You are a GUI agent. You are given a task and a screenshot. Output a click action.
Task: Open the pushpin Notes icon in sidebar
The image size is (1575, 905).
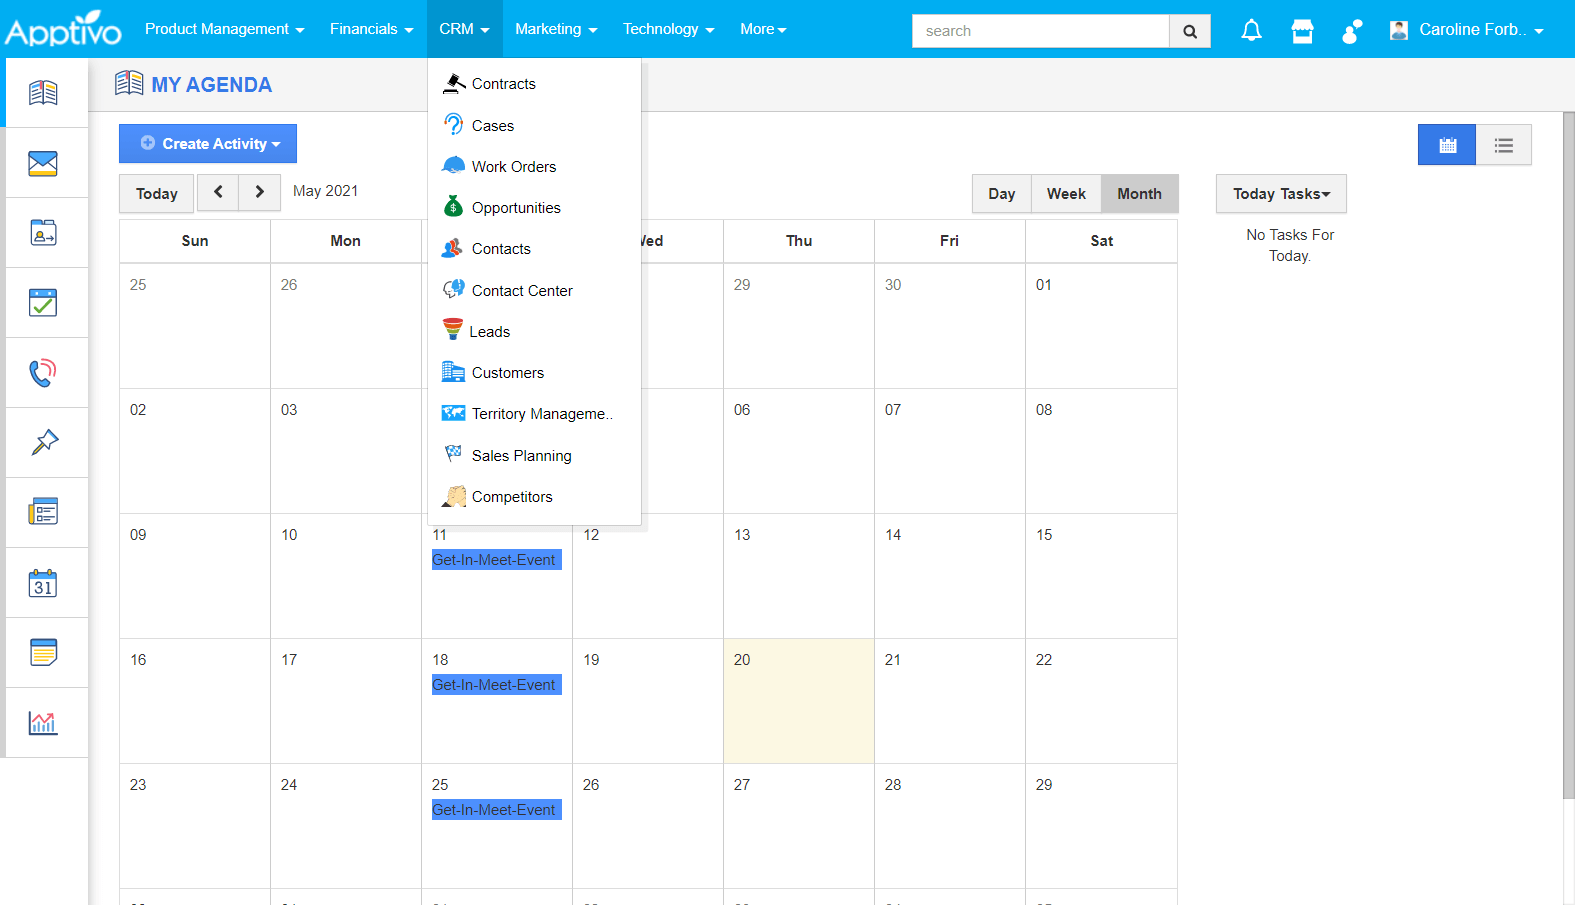point(44,442)
